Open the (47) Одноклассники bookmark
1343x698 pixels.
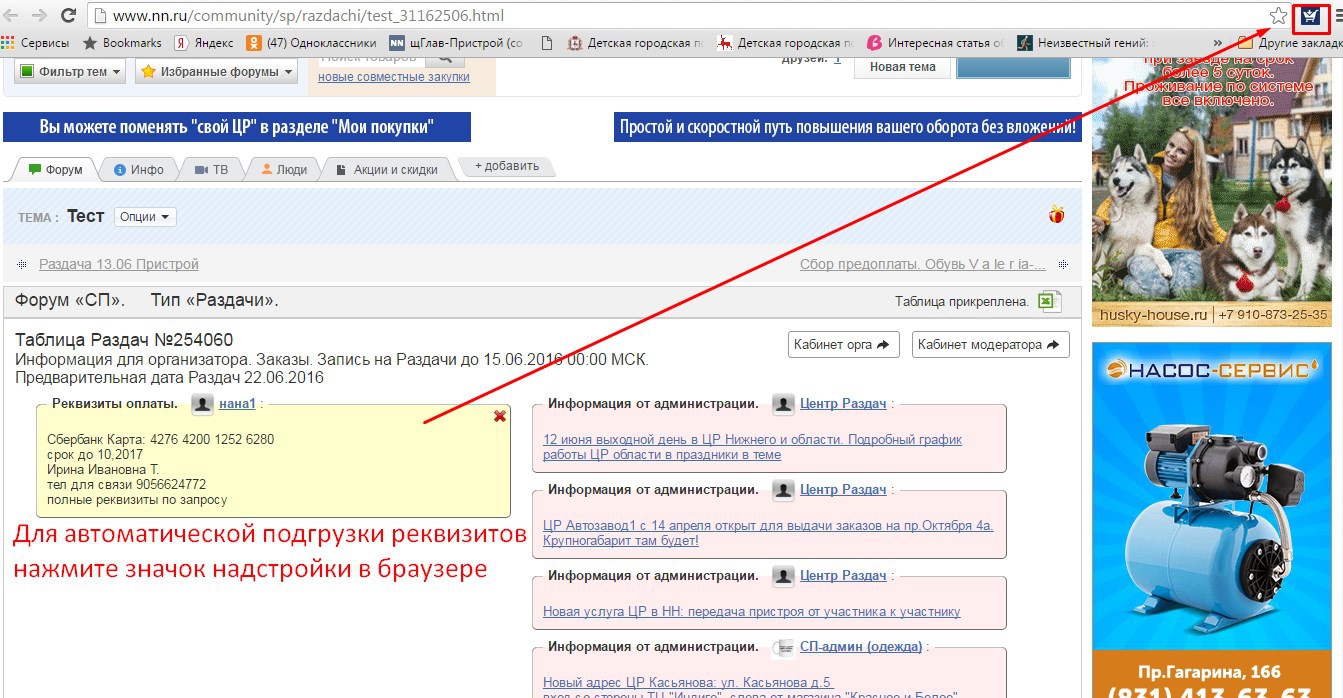tap(311, 43)
